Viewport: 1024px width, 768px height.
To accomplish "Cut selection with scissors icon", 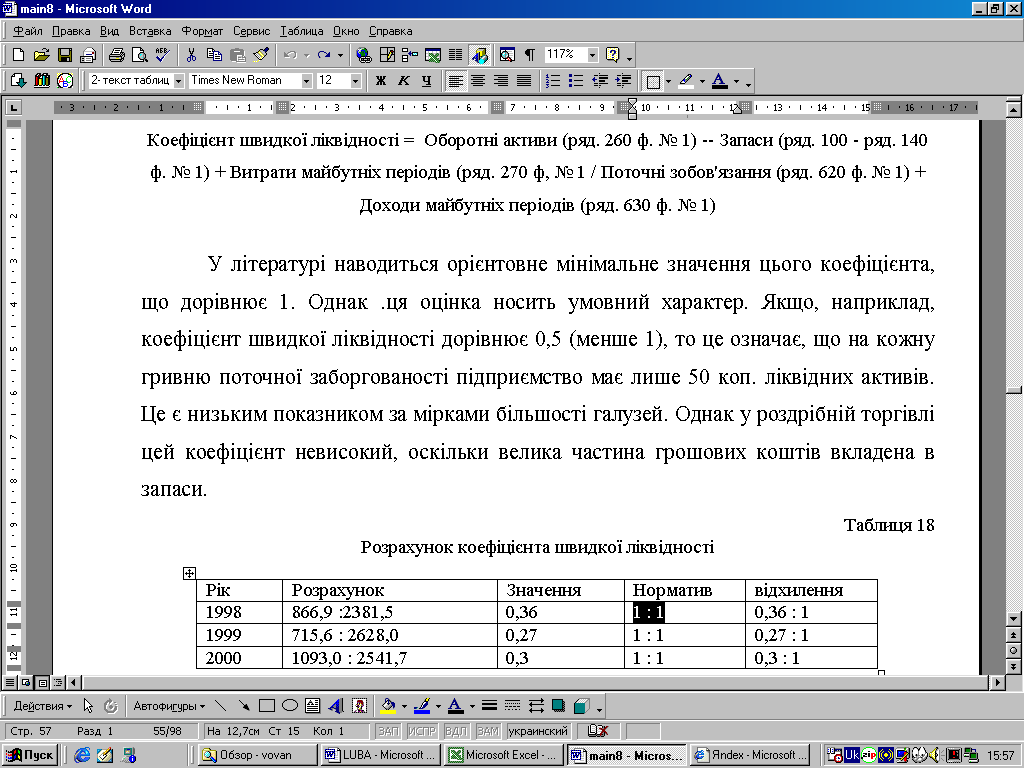I will coord(191,55).
